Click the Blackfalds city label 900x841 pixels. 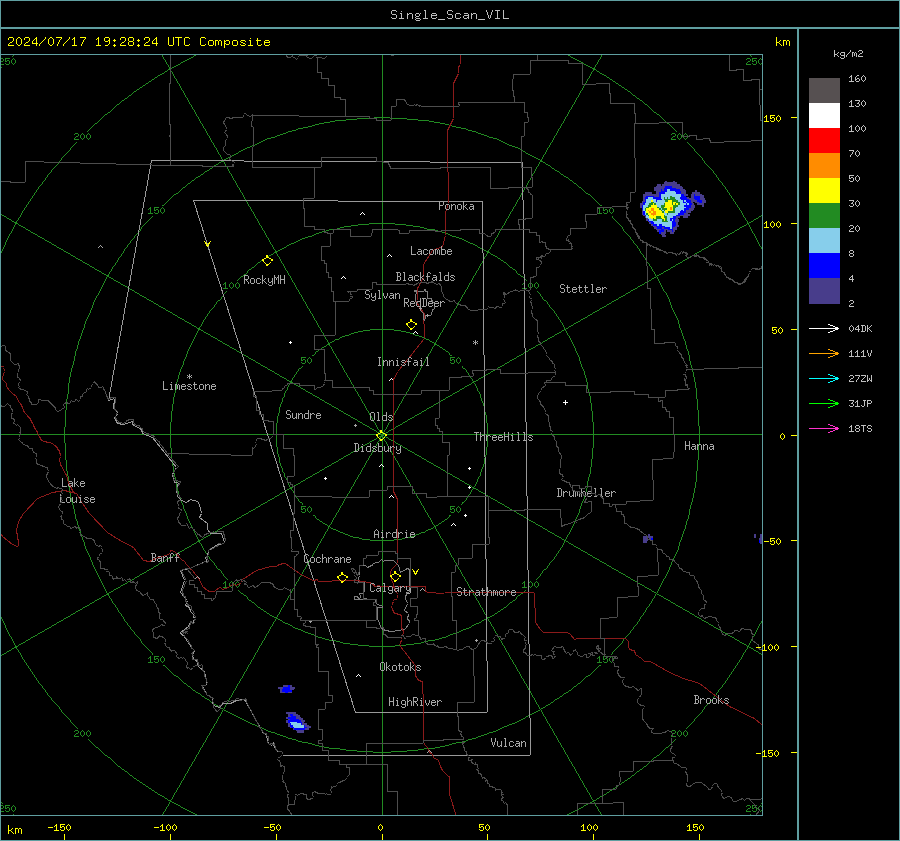(x=425, y=277)
